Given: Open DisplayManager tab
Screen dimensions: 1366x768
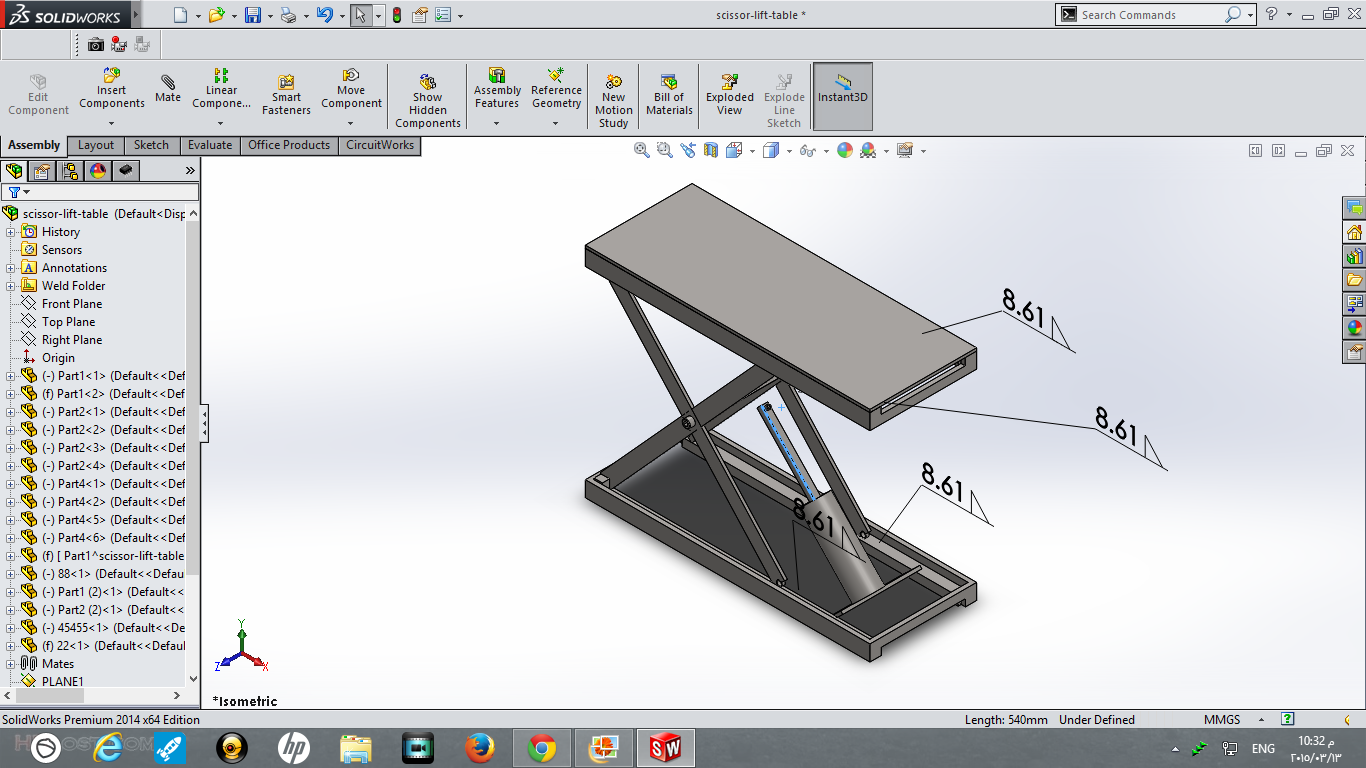Looking at the screenshot, I should pyautogui.click(x=98, y=171).
